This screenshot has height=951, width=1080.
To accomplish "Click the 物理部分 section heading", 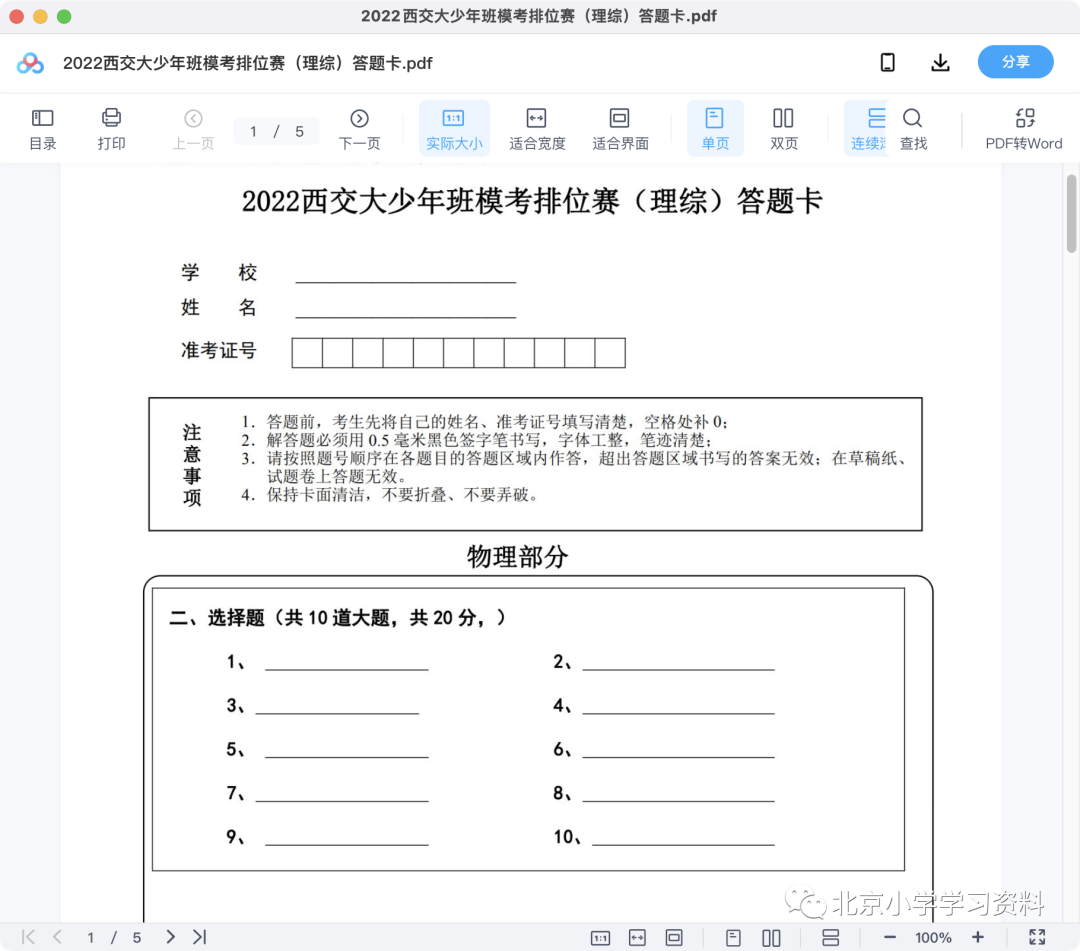I will [x=517, y=556].
